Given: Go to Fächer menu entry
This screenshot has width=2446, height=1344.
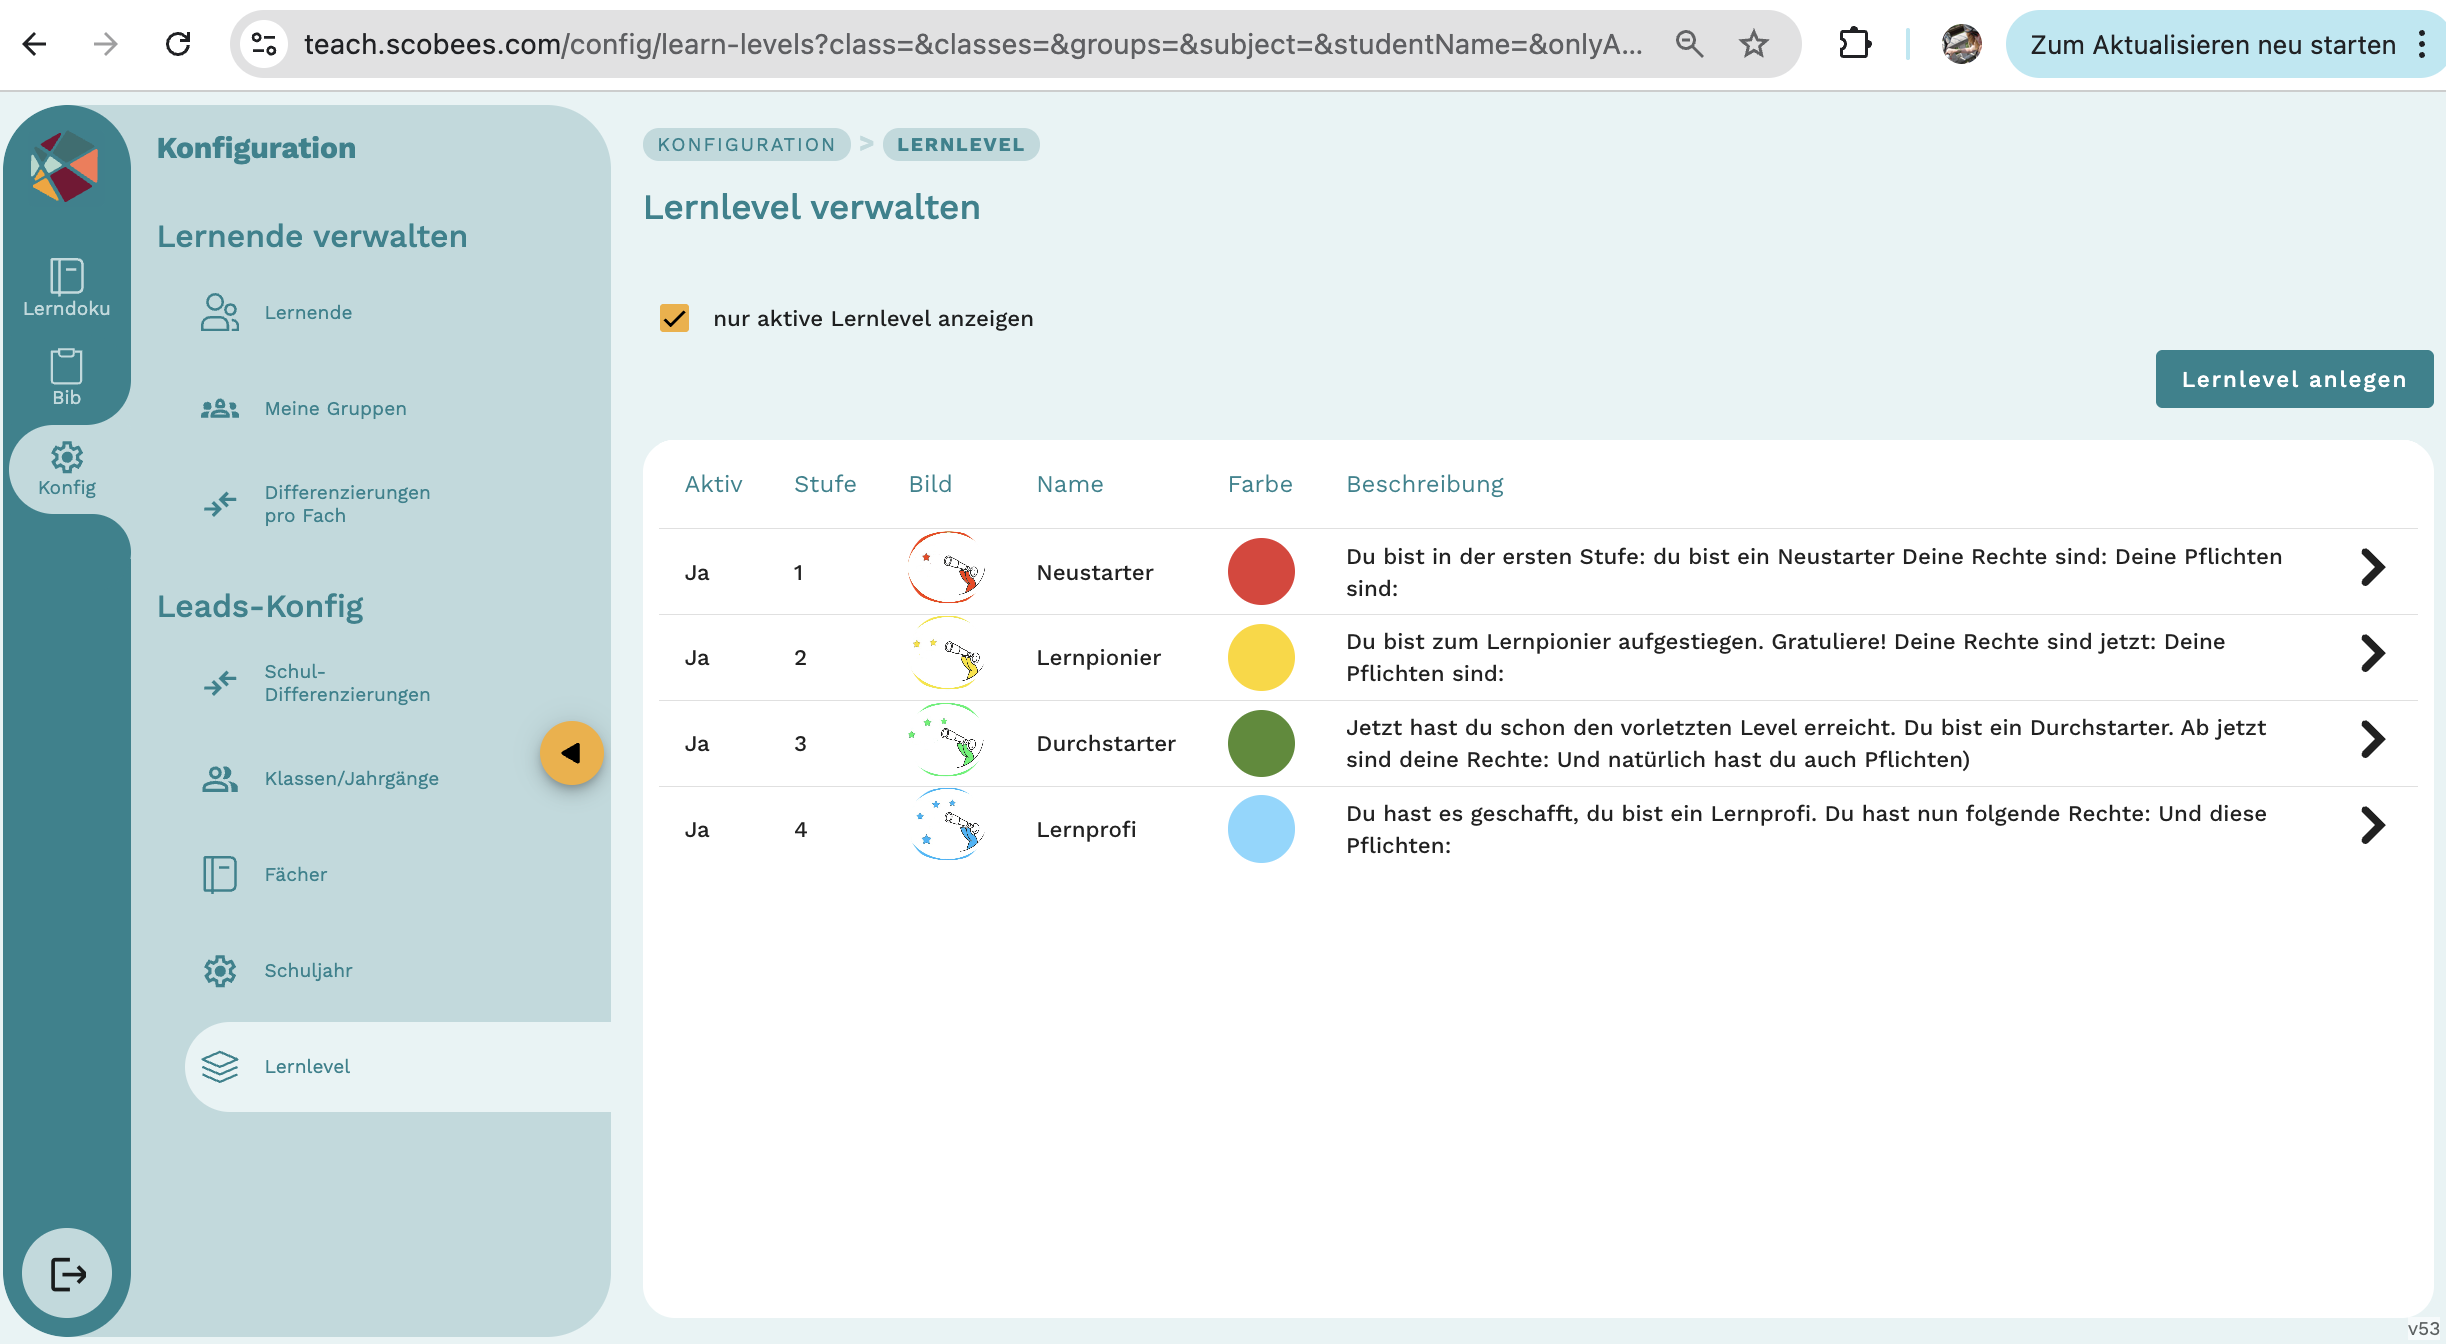Looking at the screenshot, I should pos(295,874).
